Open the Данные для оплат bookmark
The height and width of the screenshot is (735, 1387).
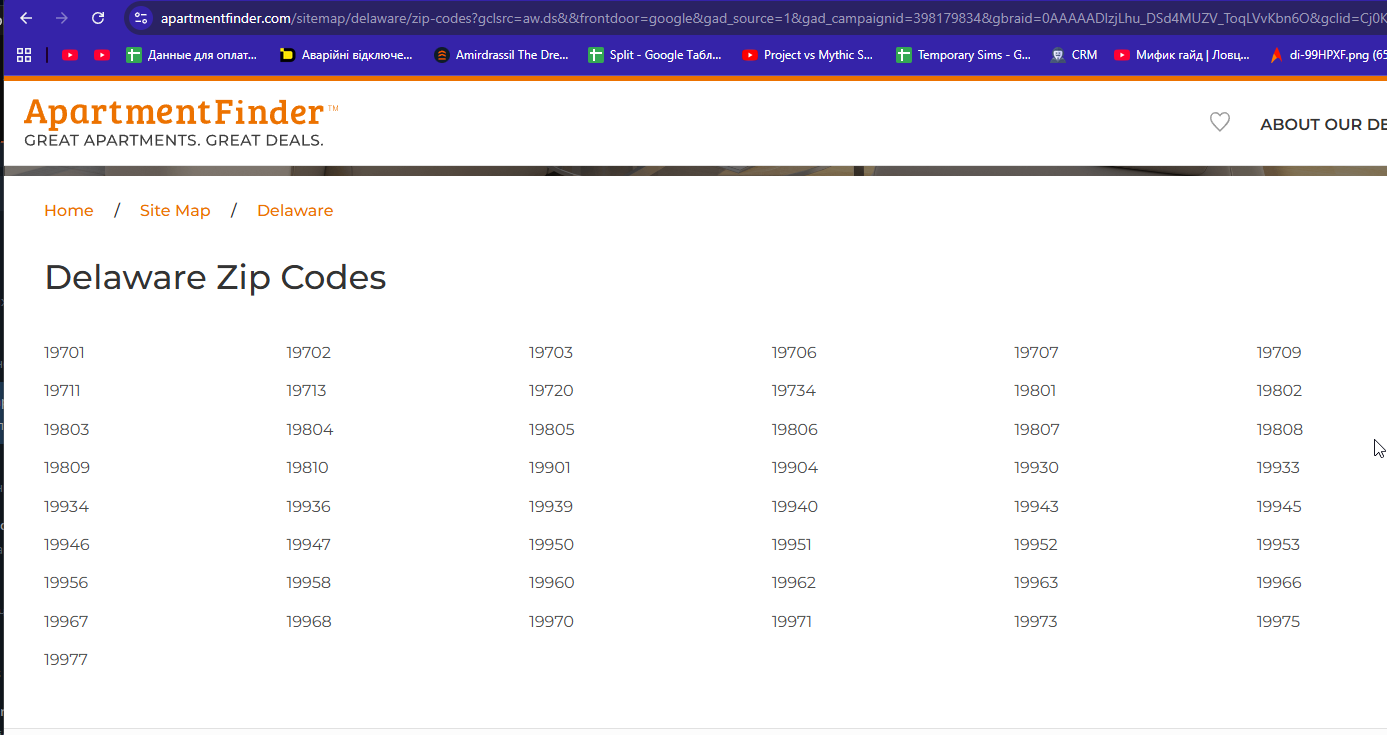tap(192, 55)
